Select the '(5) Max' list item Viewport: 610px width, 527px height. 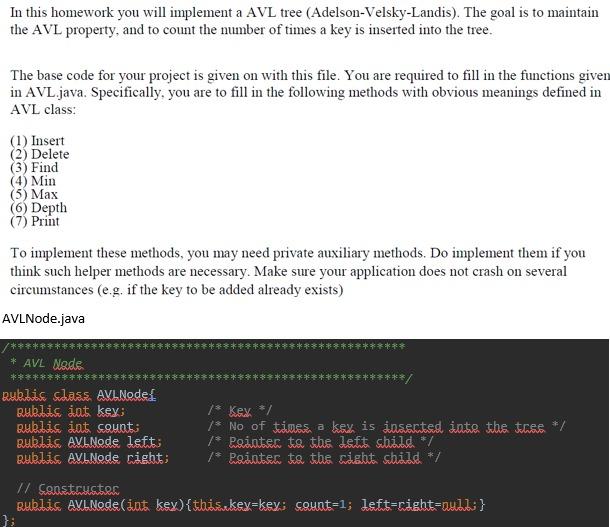tap(34, 194)
